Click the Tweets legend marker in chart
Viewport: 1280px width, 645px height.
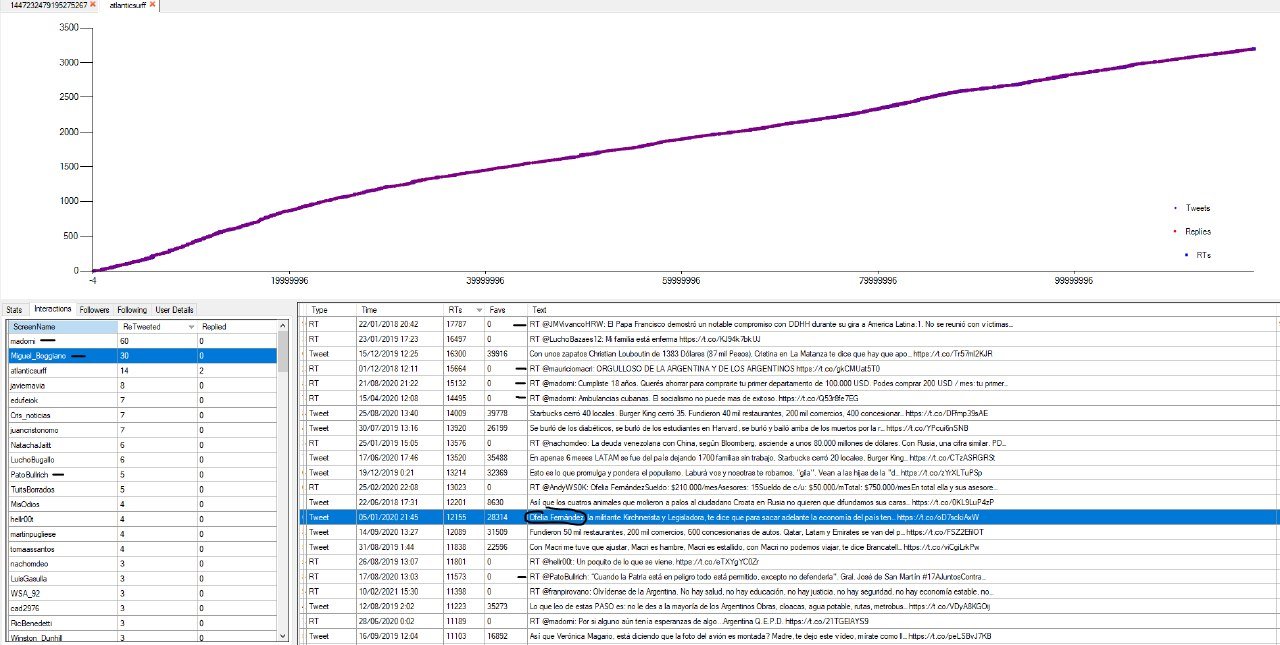point(1174,208)
